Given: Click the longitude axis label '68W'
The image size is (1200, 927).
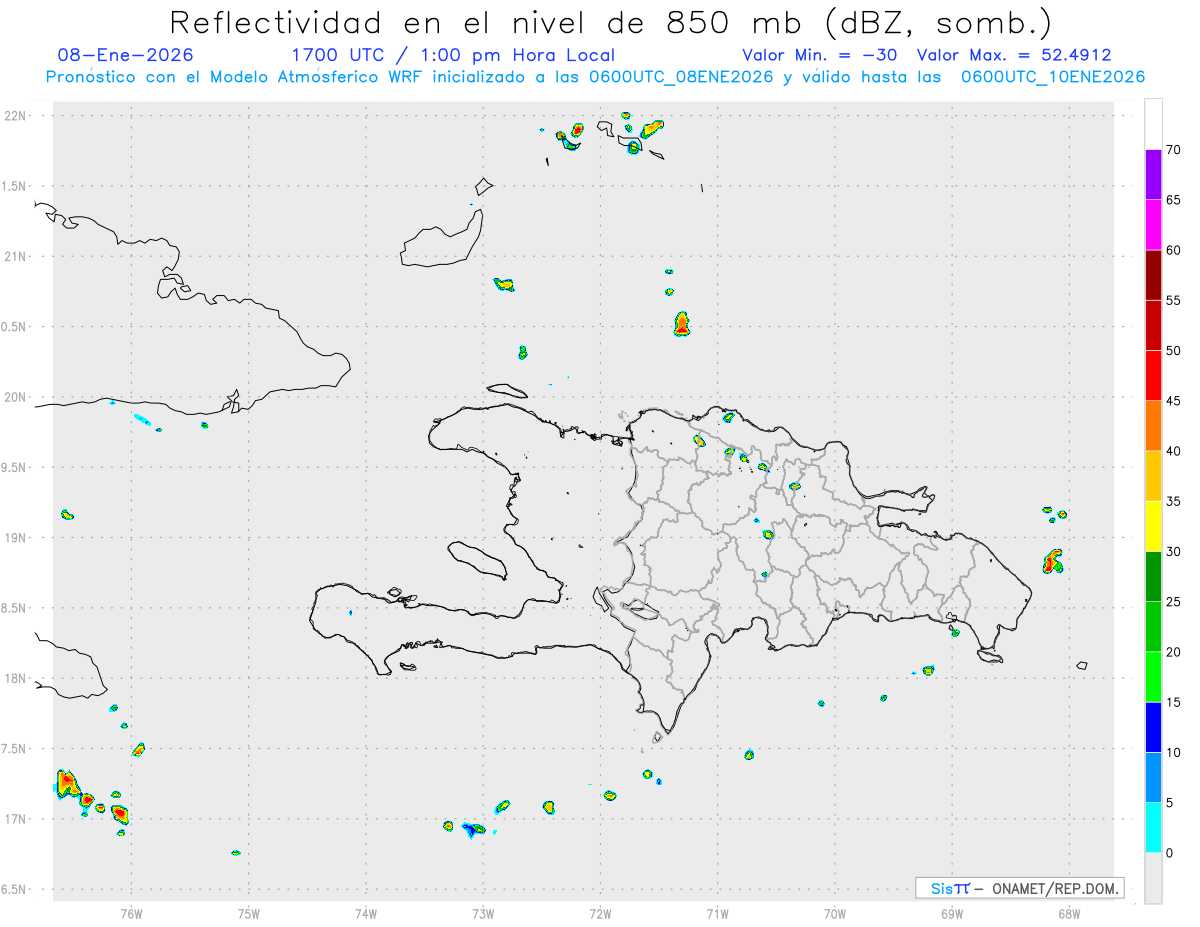Looking at the screenshot, I should (x=1069, y=913).
